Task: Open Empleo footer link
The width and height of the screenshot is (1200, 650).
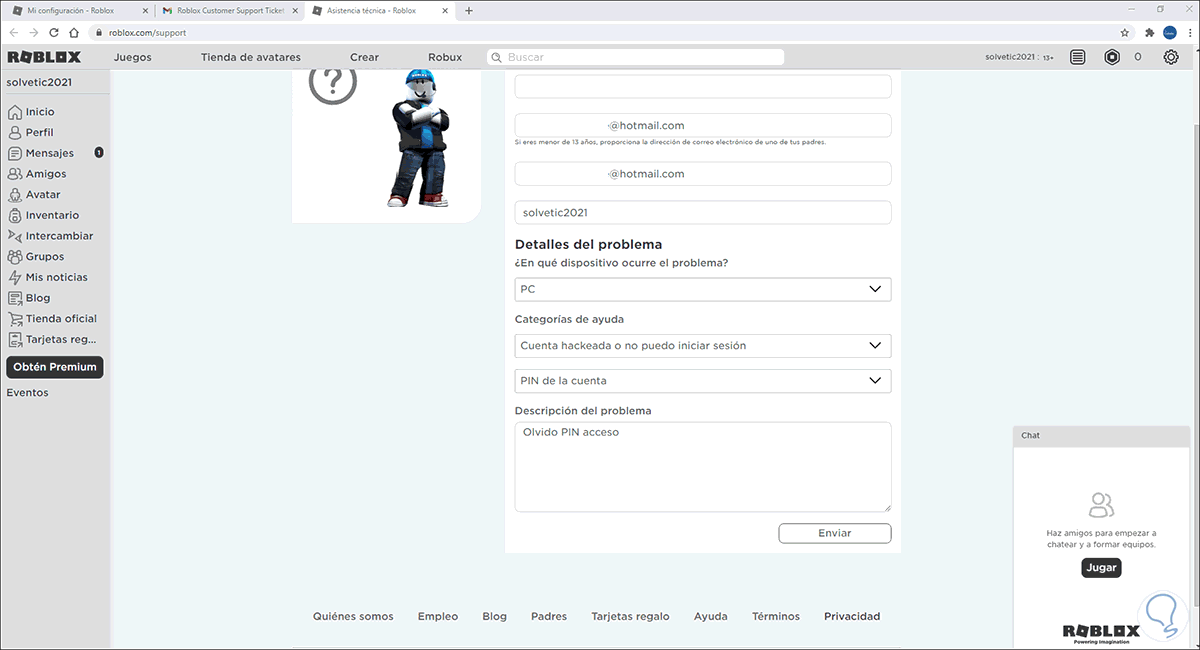Action: 438,617
